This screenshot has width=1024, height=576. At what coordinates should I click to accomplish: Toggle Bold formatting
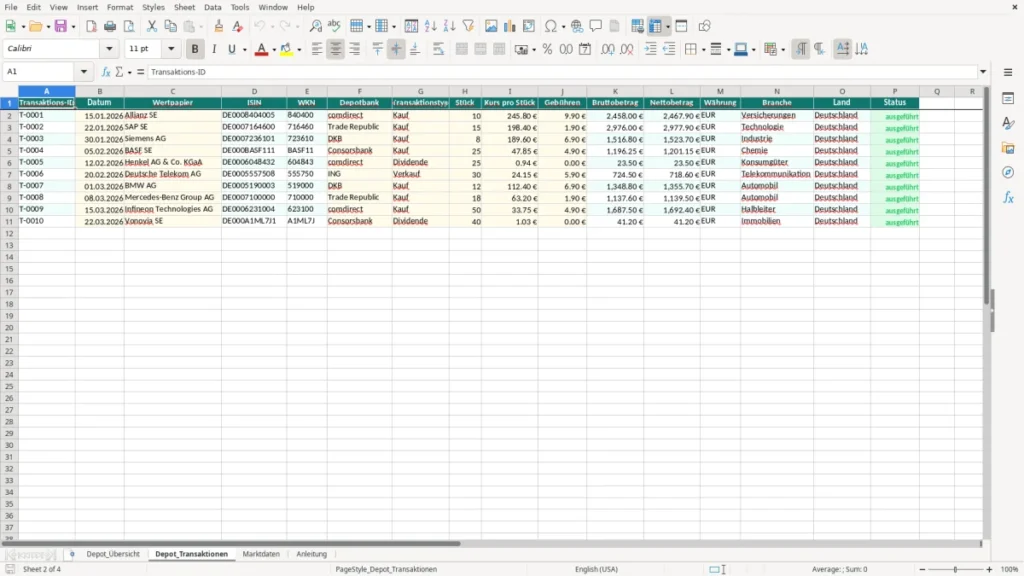195,49
